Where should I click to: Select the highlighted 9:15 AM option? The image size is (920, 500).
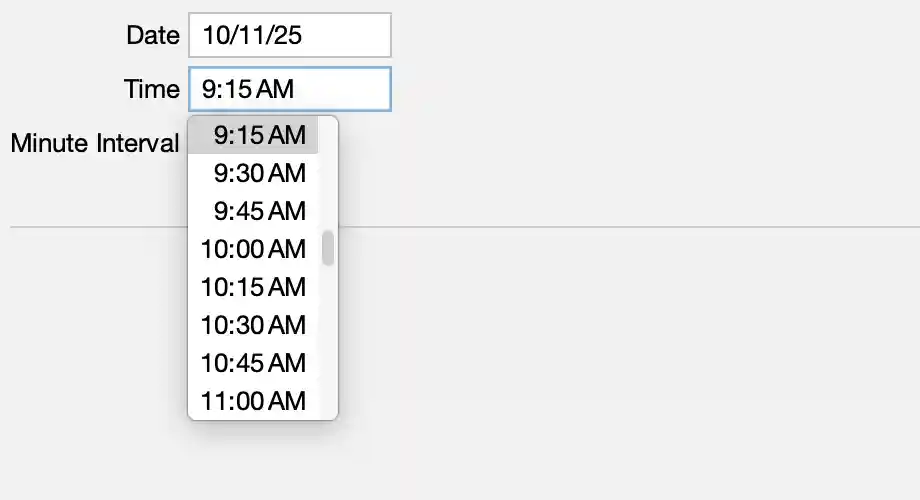259,135
